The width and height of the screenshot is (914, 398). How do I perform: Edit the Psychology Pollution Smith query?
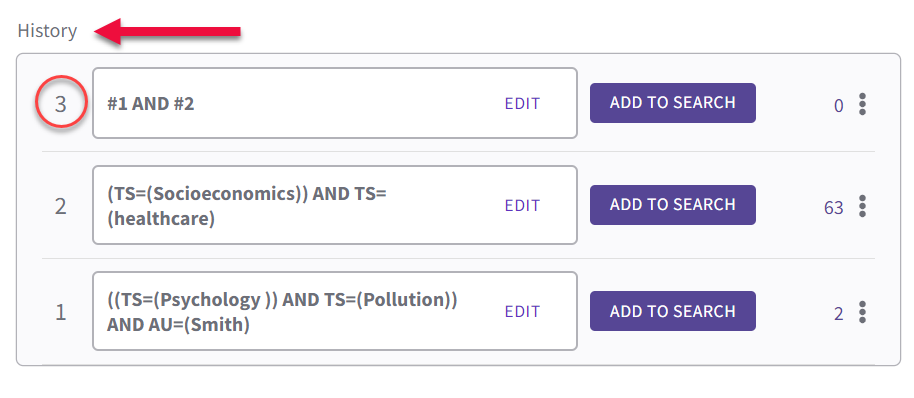(522, 312)
